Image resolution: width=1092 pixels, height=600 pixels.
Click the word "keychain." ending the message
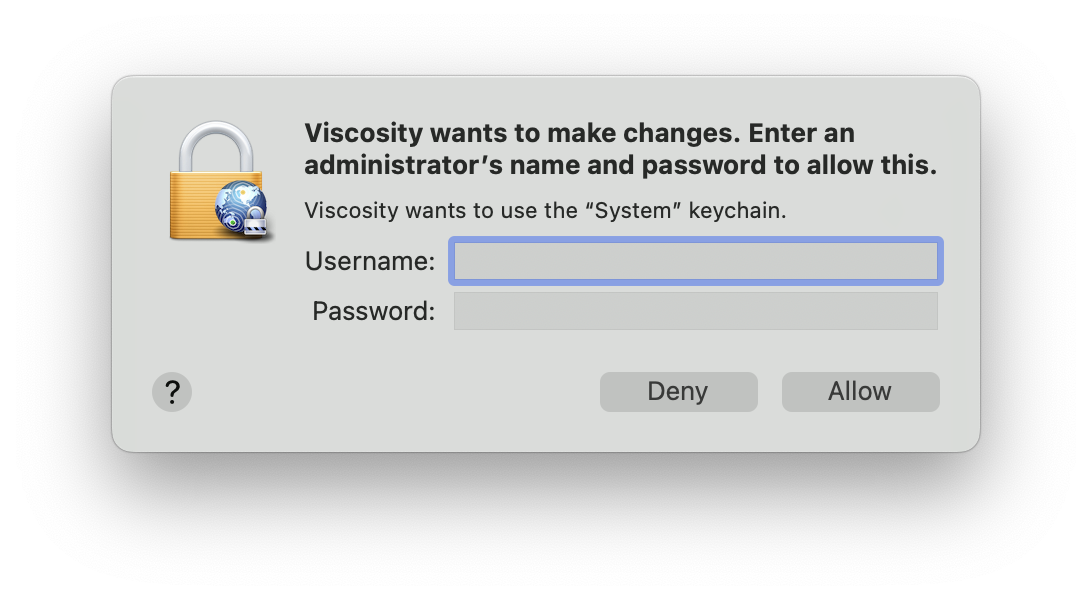(x=738, y=210)
